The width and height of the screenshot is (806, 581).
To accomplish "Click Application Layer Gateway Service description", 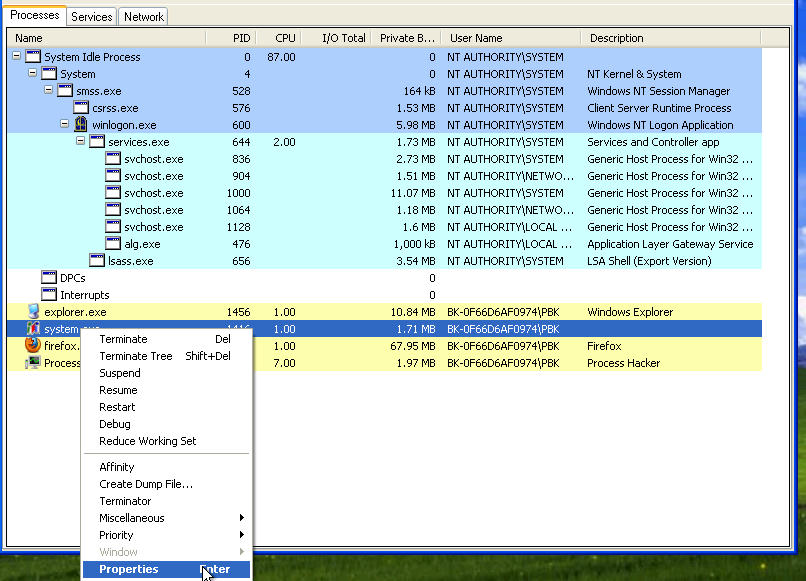I will point(670,244).
